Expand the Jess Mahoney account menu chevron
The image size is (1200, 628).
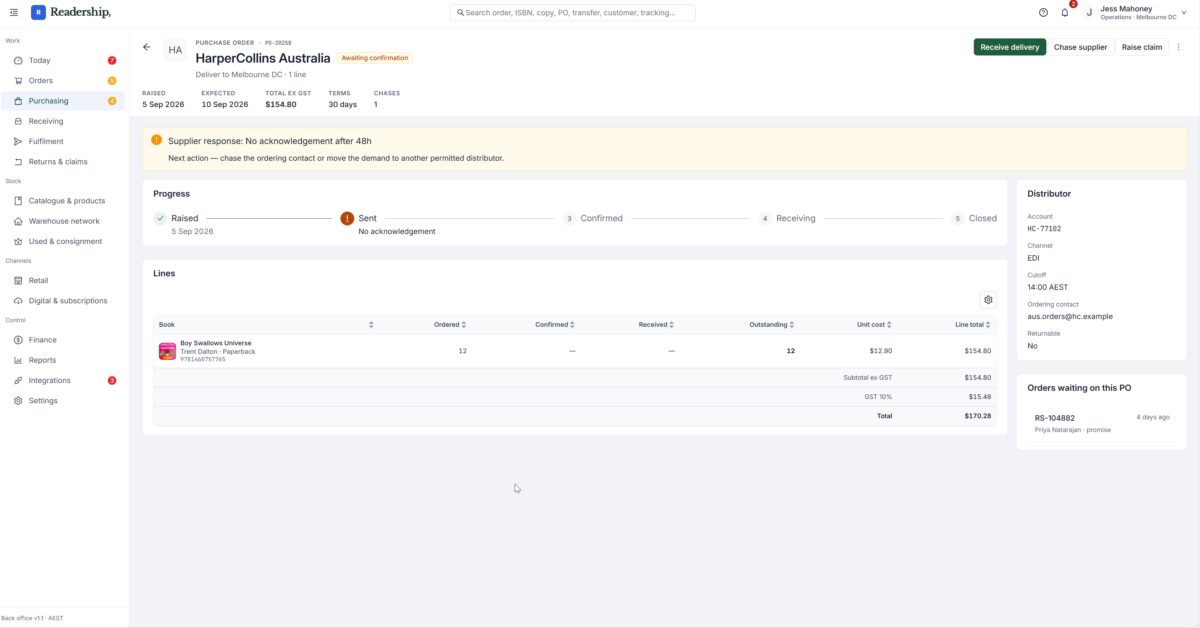coord(1185,13)
